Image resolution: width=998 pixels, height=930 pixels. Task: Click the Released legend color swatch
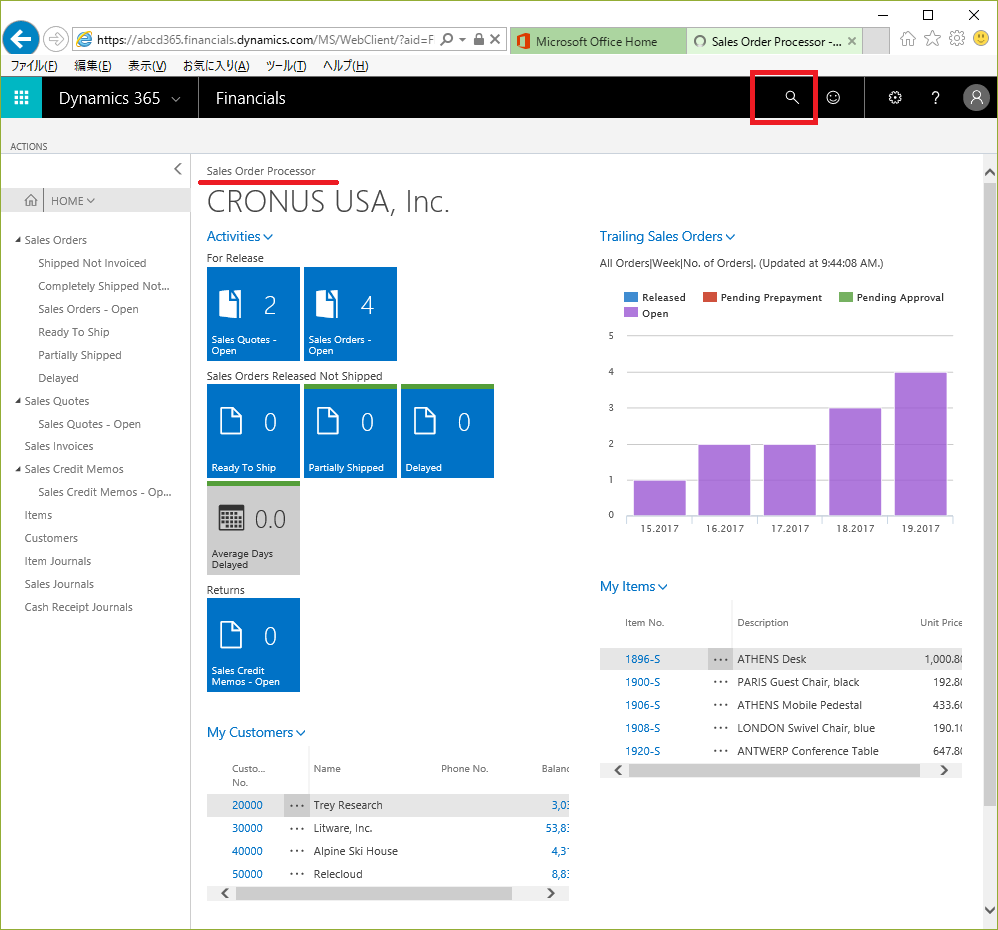[631, 297]
